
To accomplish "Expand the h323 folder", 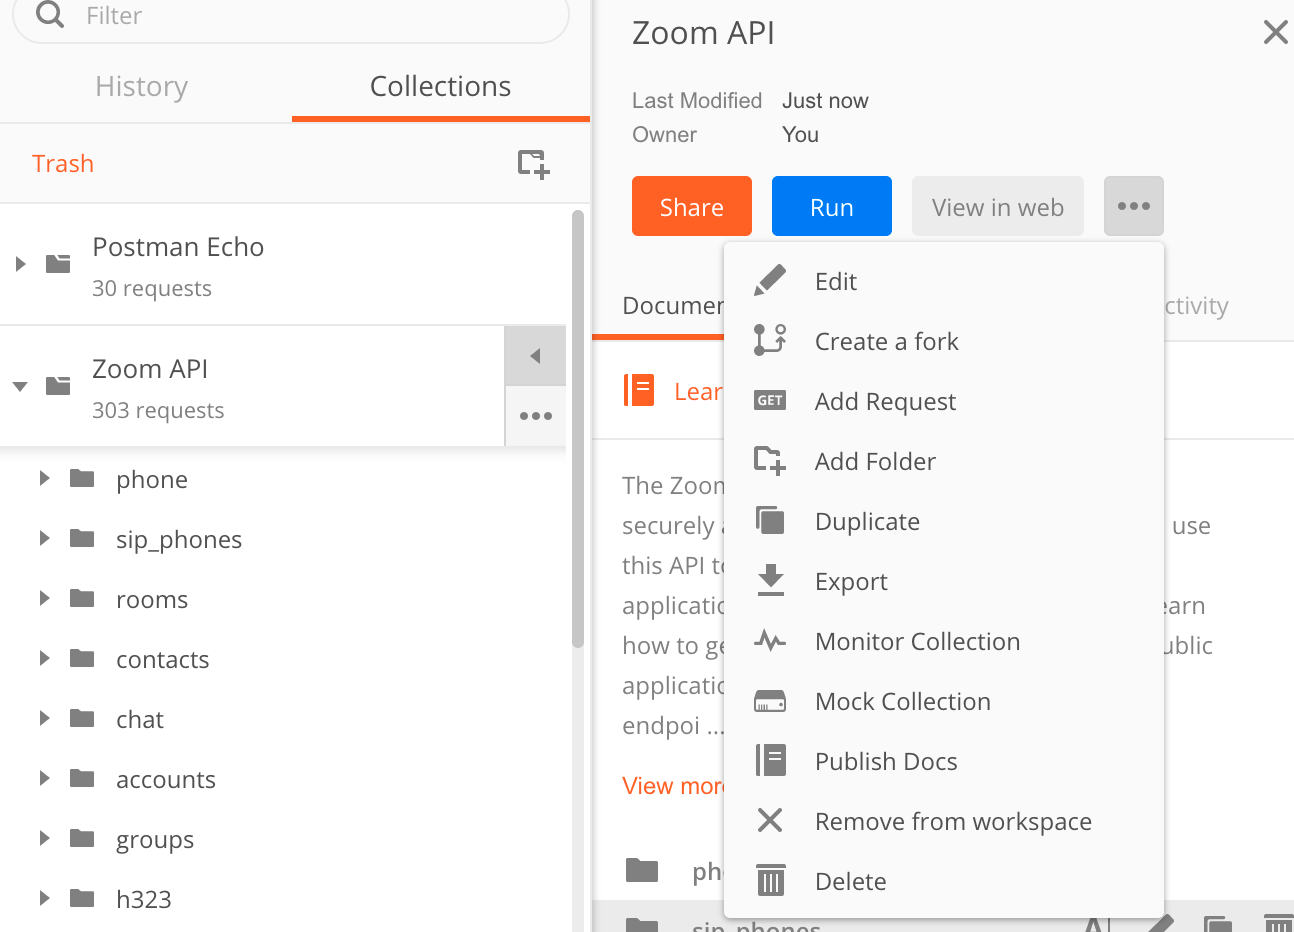I will click(44, 899).
